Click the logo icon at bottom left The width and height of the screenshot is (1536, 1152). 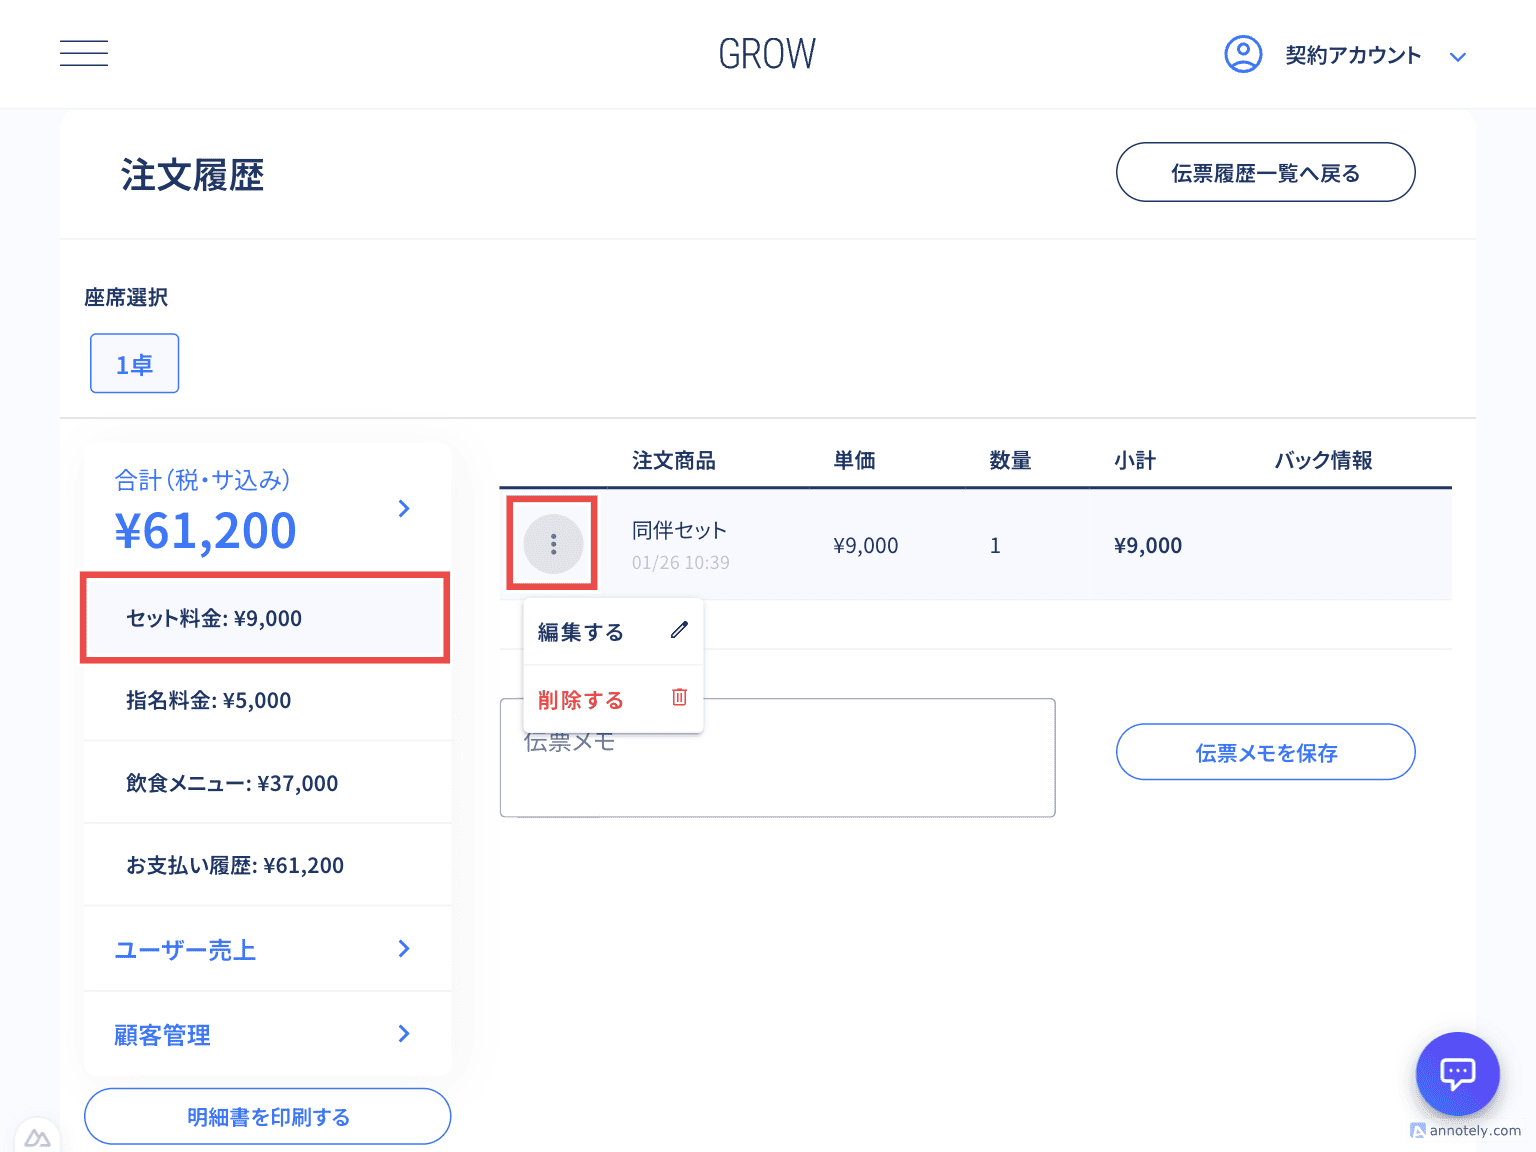[37, 1138]
